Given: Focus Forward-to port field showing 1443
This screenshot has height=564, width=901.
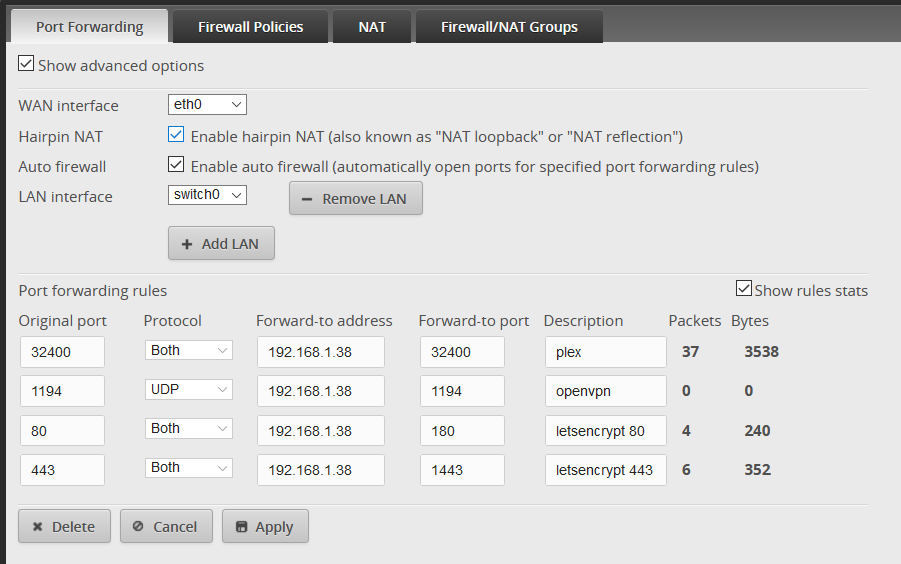Looking at the screenshot, I should tap(462, 470).
